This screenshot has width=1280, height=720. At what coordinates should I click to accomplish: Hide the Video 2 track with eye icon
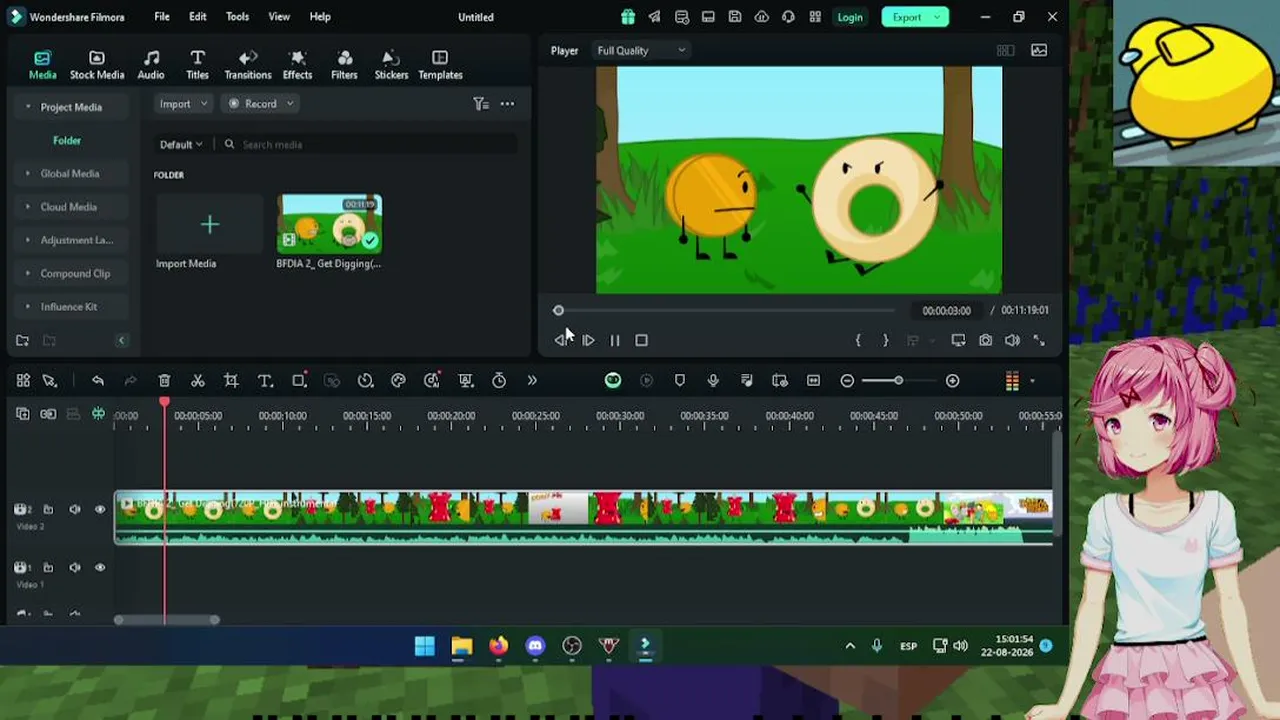100,510
